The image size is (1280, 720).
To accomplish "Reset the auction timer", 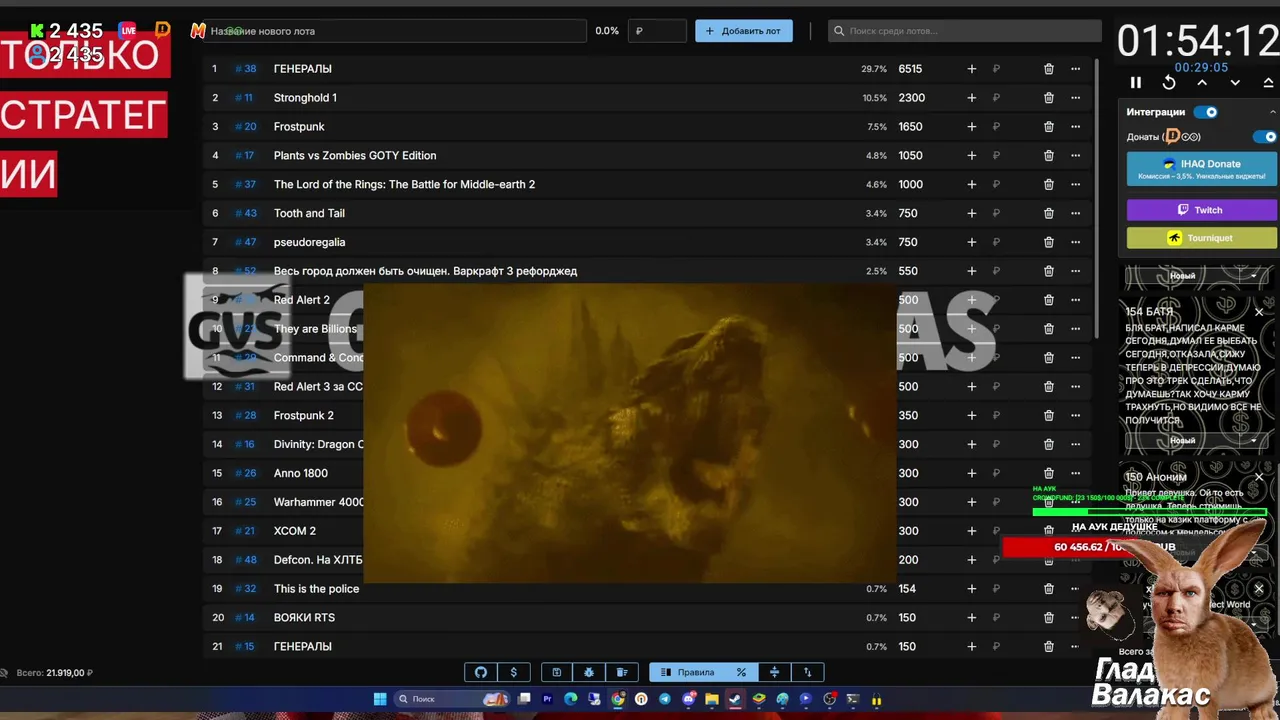I will (1169, 83).
